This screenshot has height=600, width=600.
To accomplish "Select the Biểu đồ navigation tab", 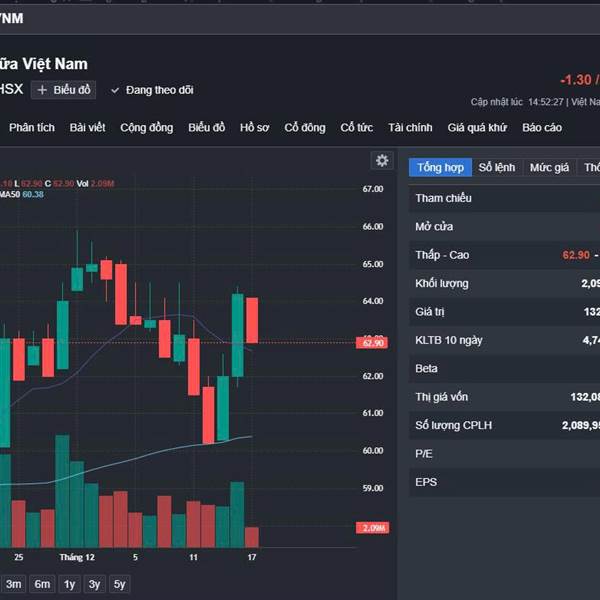I will point(206,128).
